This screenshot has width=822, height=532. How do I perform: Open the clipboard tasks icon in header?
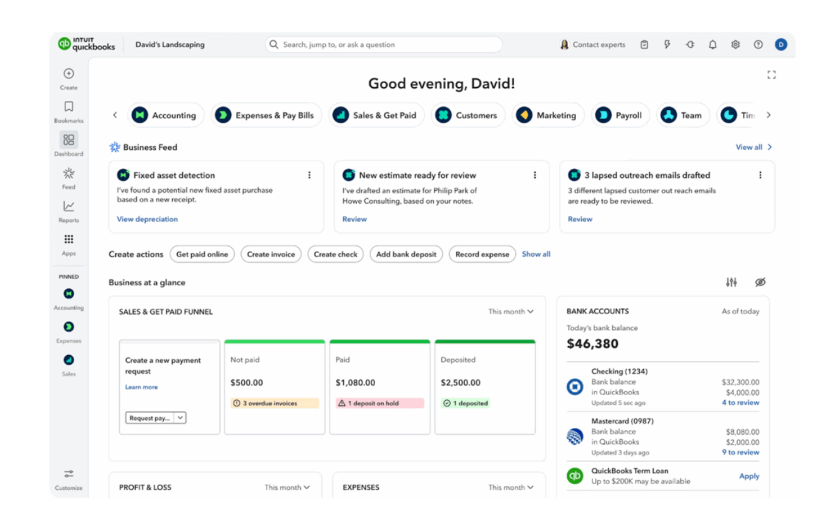click(644, 45)
